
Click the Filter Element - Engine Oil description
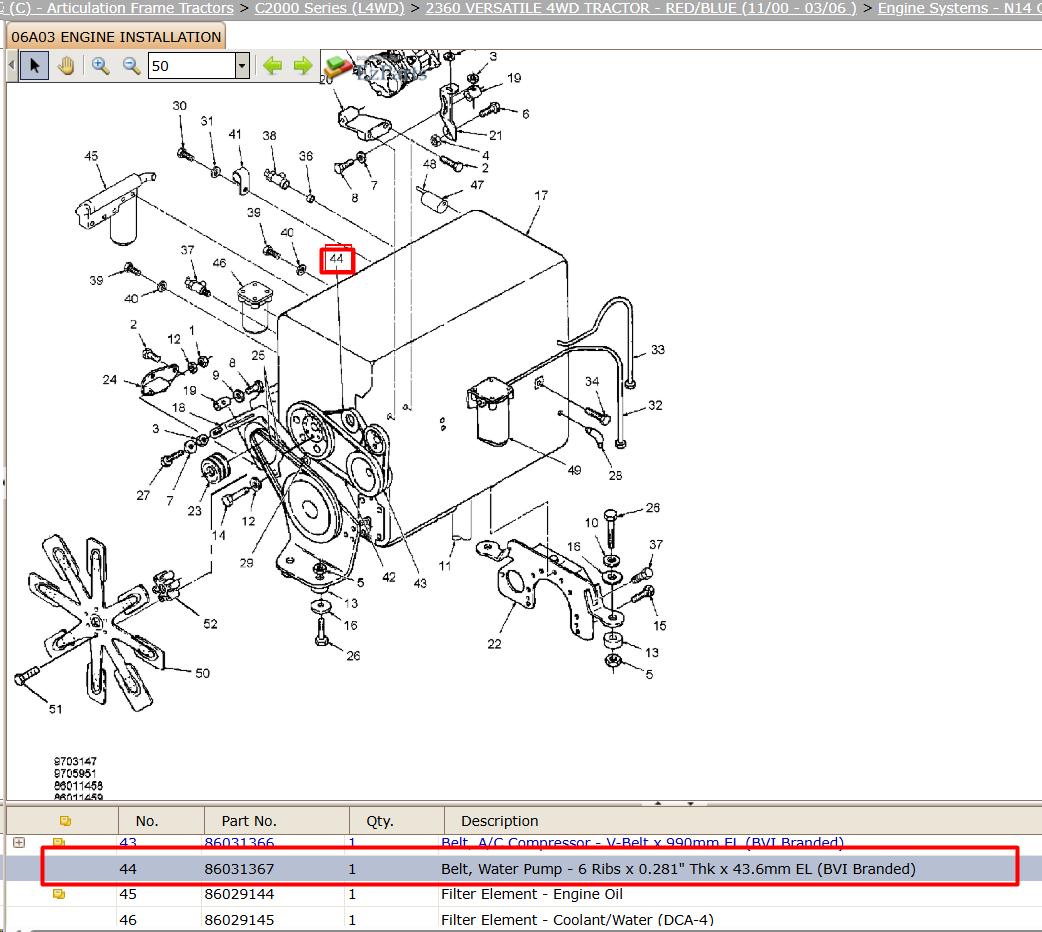click(x=532, y=894)
